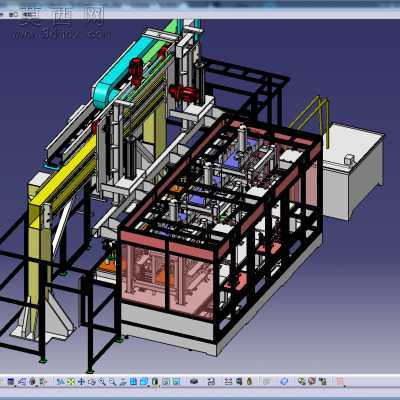Click the Normal View icon
Image resolution: width=400 pixels, height=400 pixels.
pyautogui.click(x=123, y=382)
